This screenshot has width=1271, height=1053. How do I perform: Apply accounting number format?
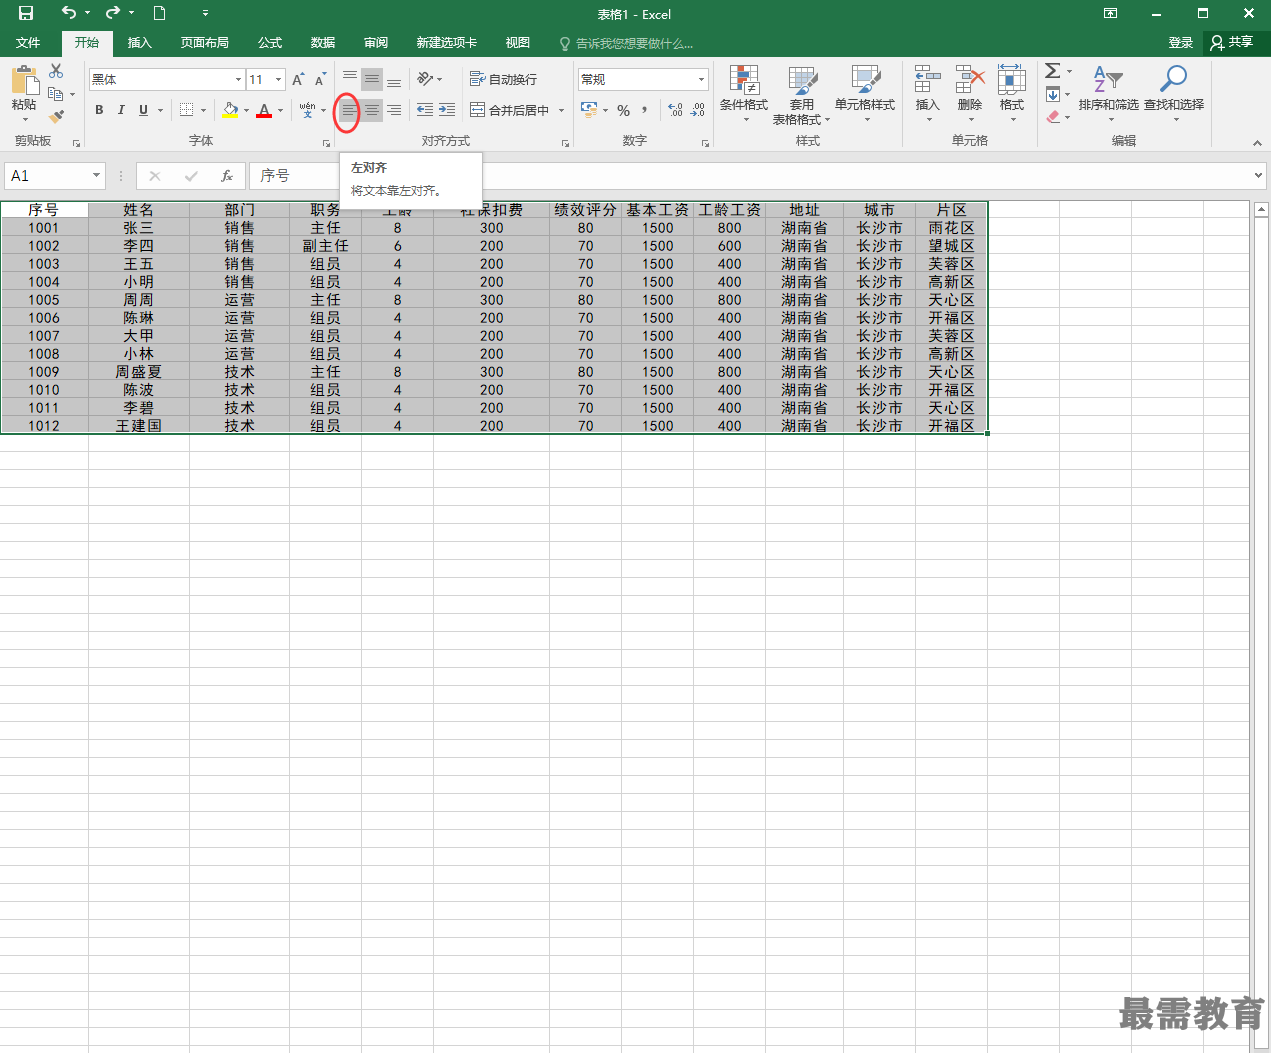589,110
